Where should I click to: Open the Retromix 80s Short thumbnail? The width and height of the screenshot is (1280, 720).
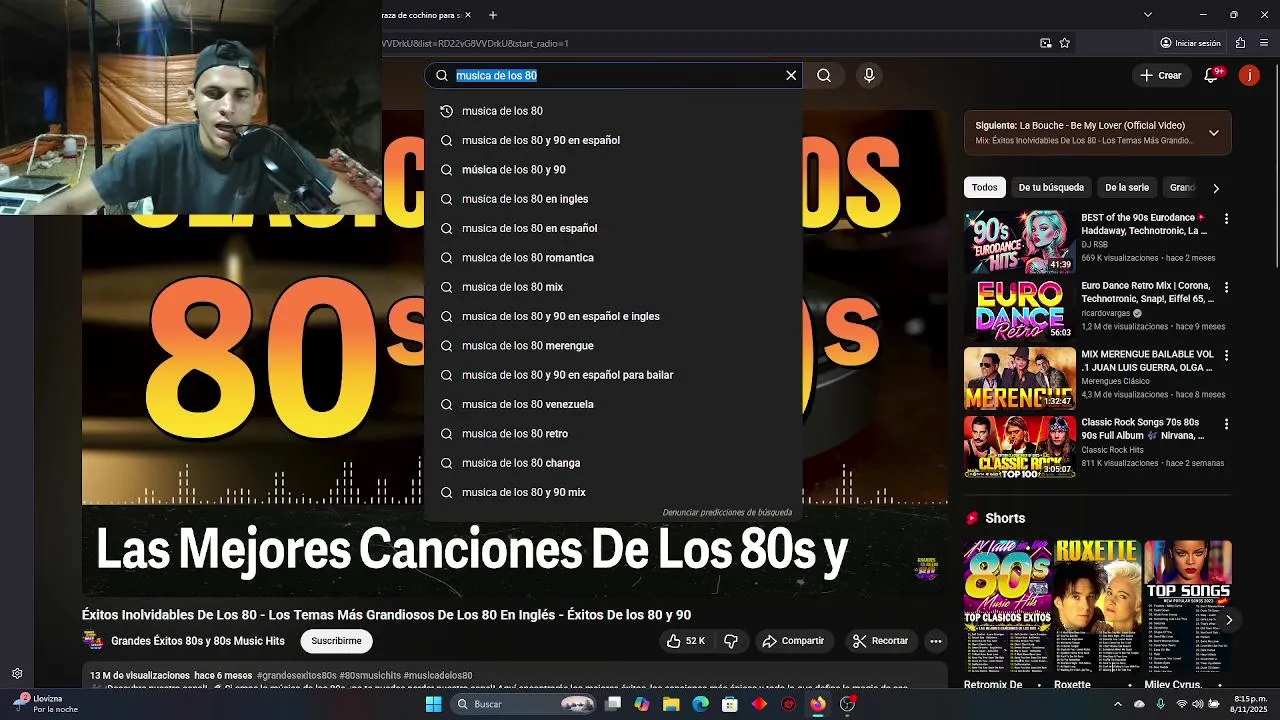[x=1007, y=607]
